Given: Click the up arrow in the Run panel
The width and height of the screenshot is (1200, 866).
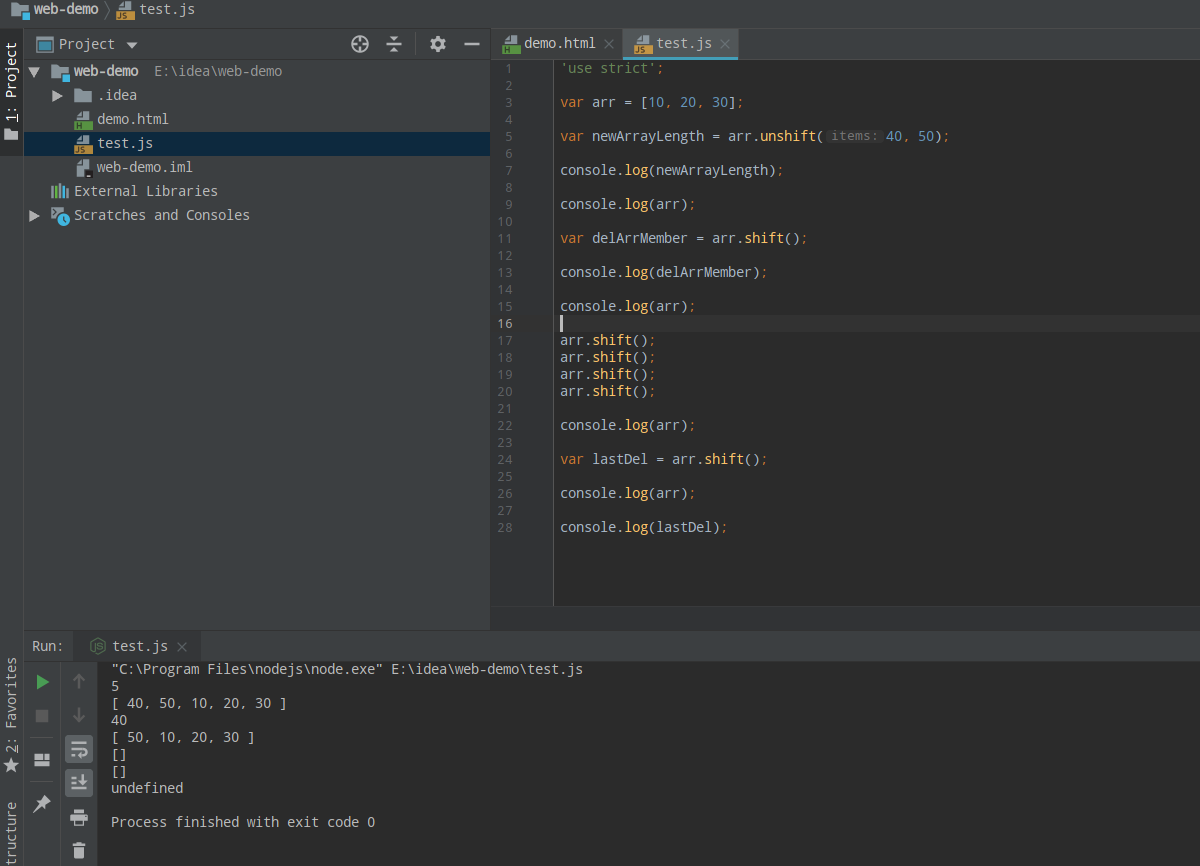Looking at the screenshot, I should coord(79,682).
